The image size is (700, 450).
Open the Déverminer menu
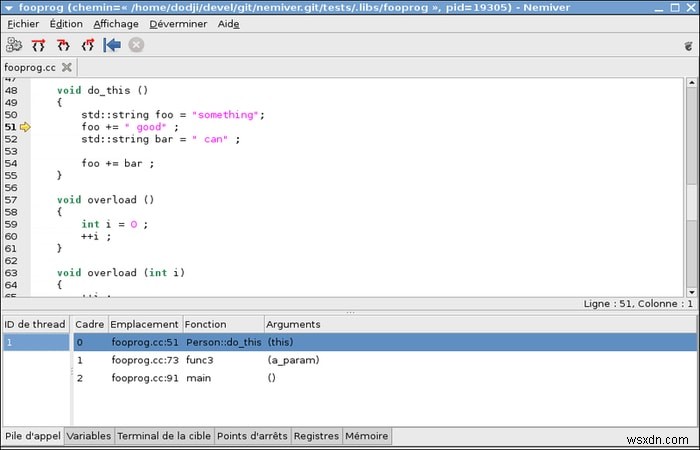click(x=178, y=24)
